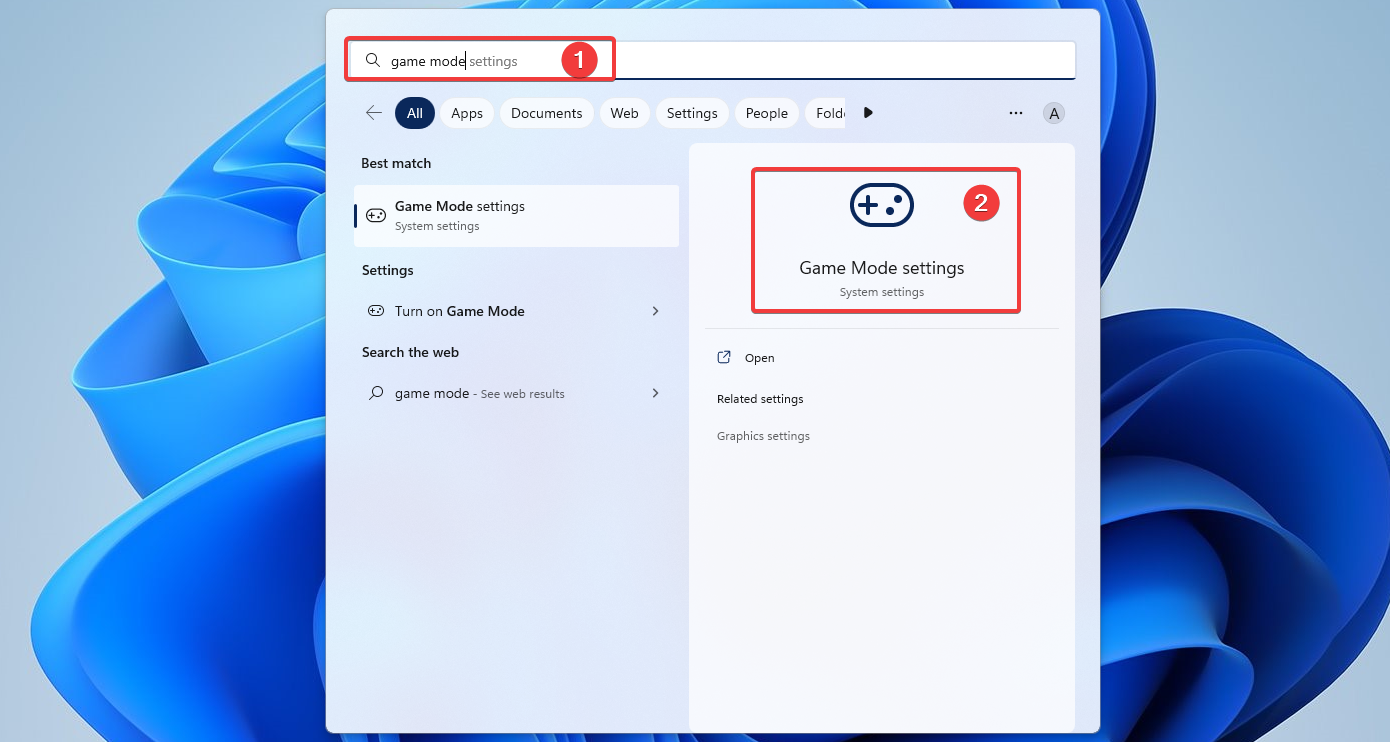Click the account avatar A icon

click(1054, 113)
